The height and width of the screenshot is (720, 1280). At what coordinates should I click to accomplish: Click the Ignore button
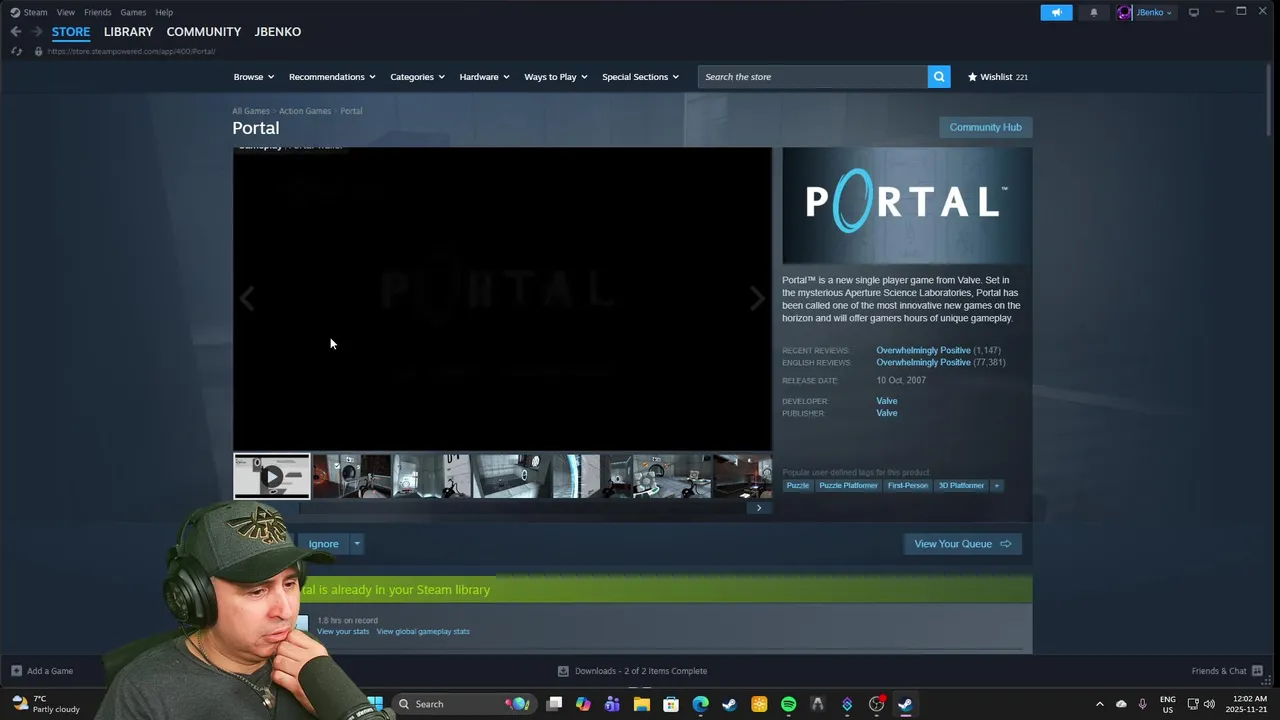[323, 544]
